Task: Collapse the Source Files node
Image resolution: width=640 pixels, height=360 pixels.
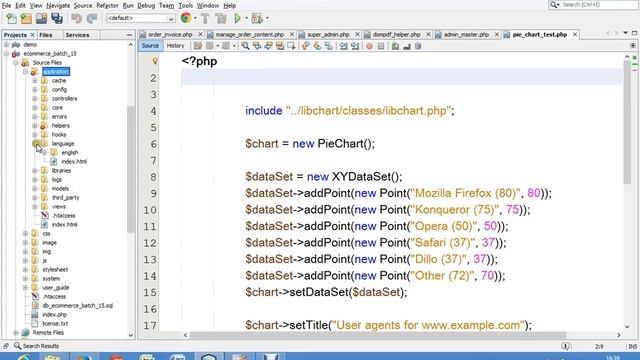Action: (16, 62)
